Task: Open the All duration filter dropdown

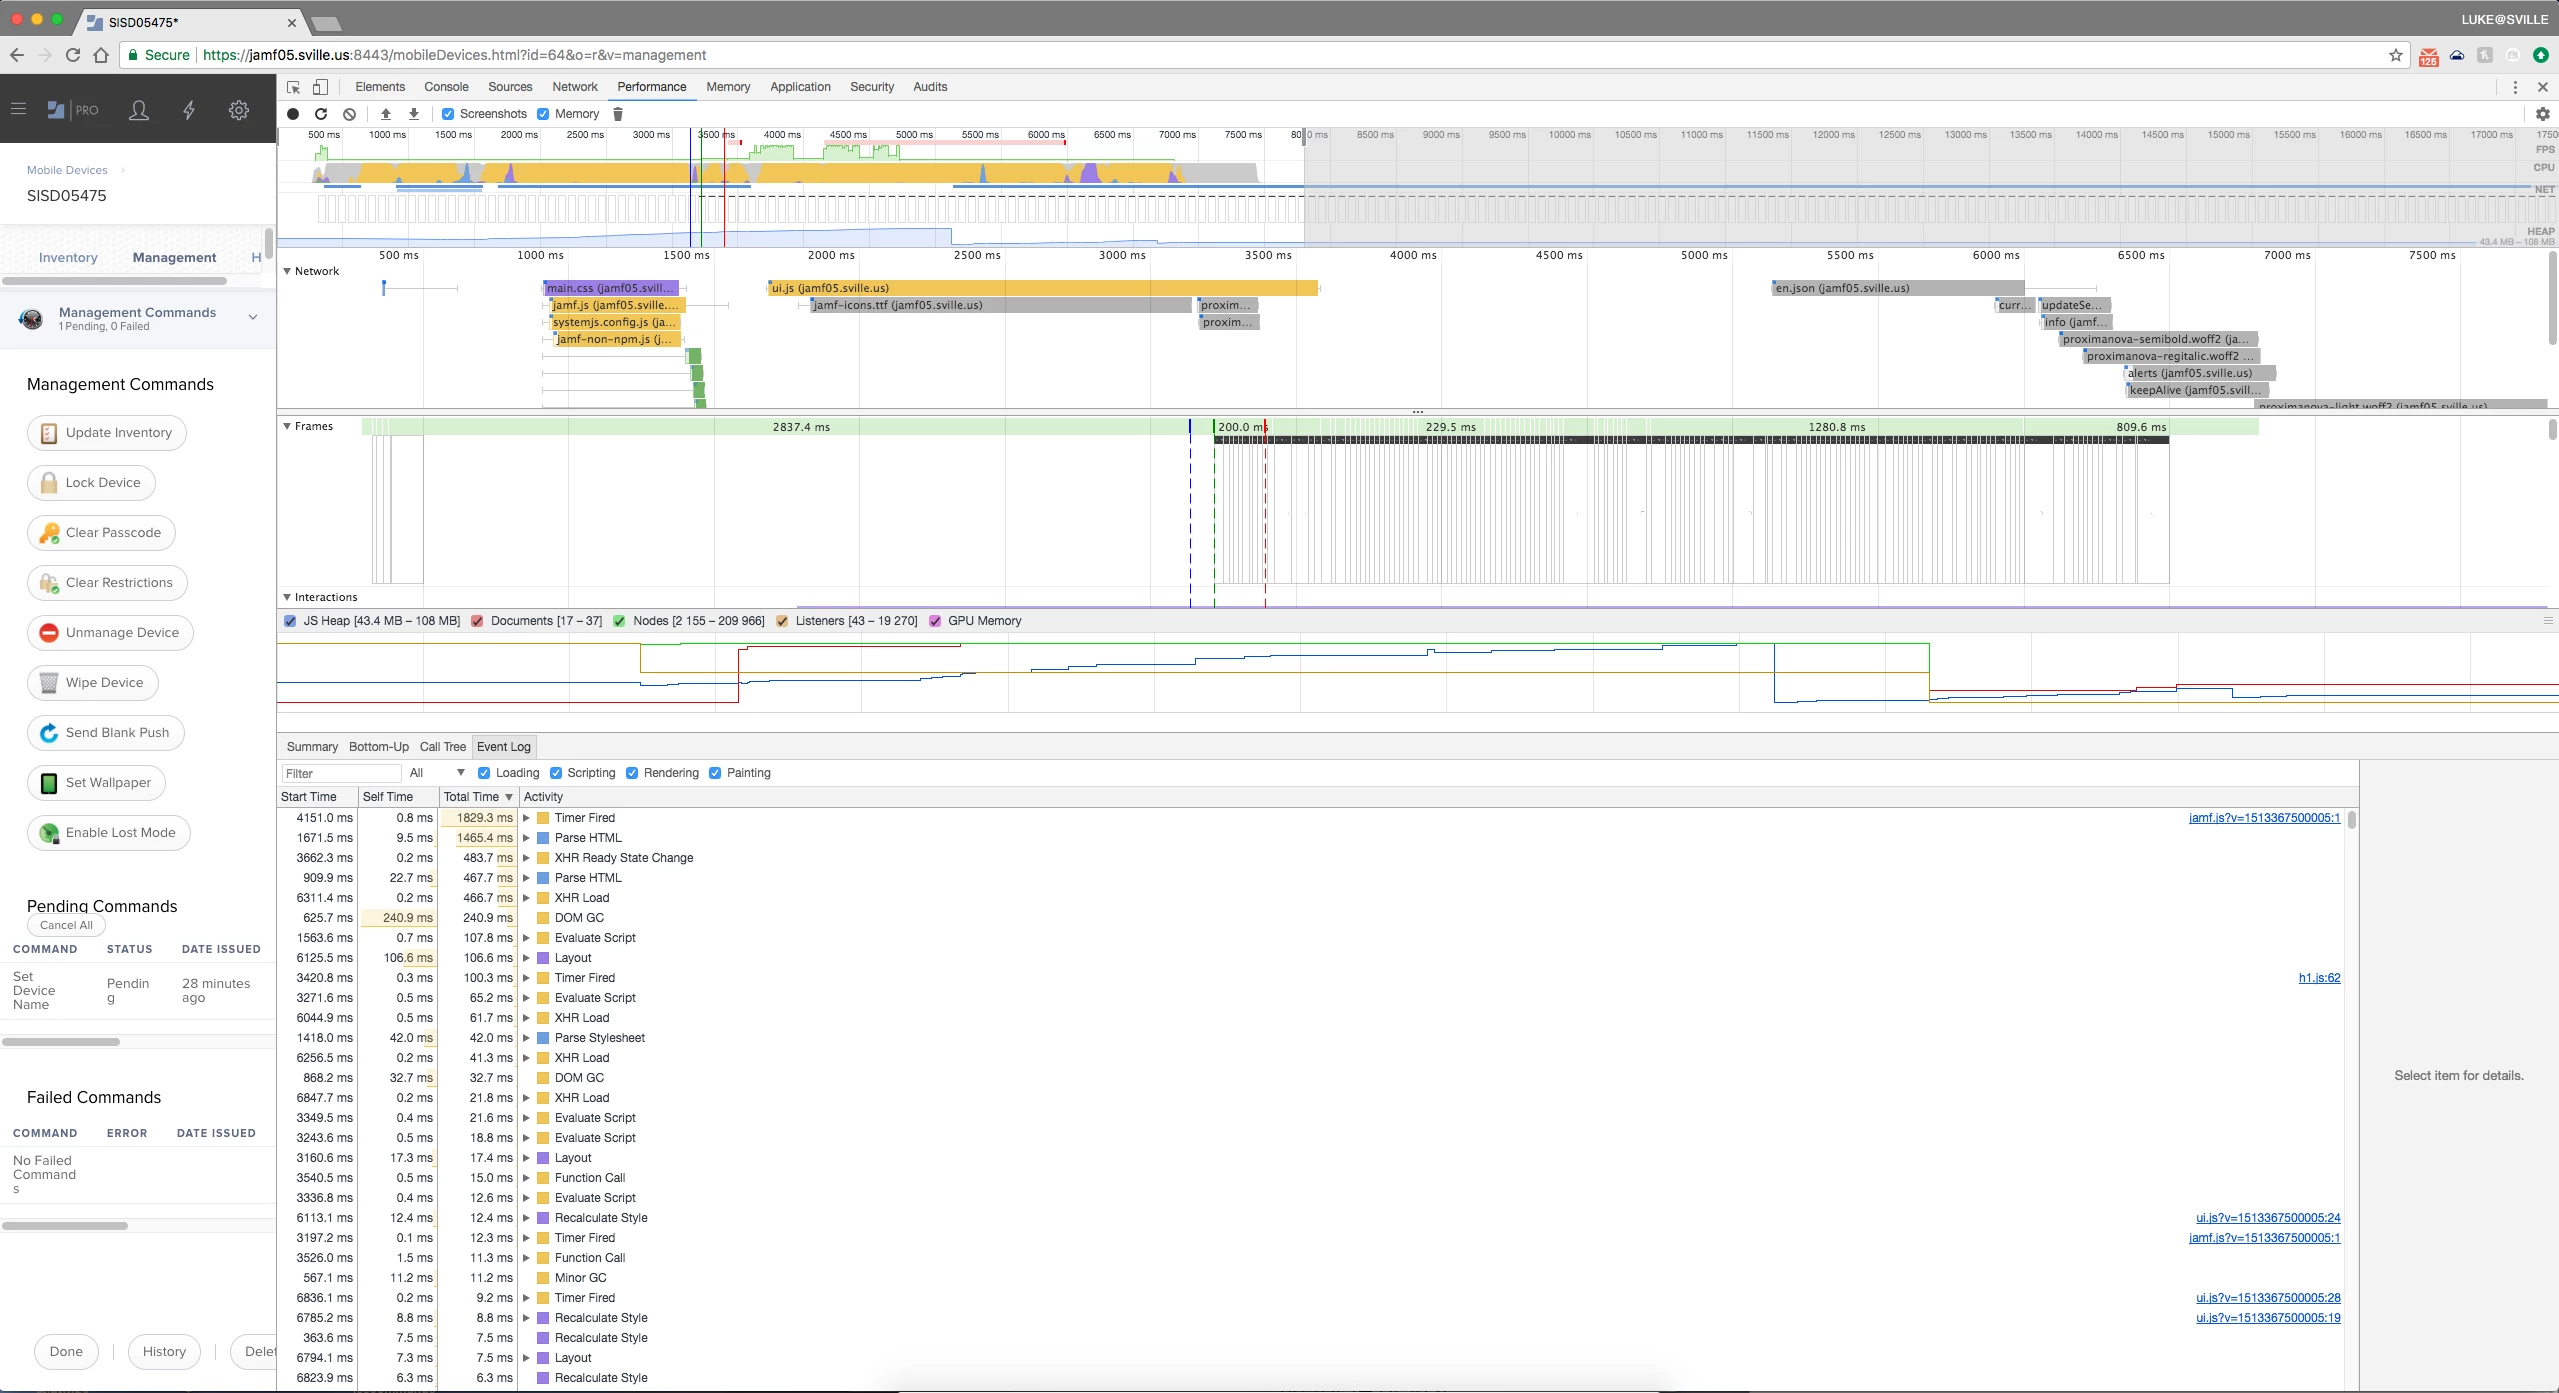Action: [437, 773]
